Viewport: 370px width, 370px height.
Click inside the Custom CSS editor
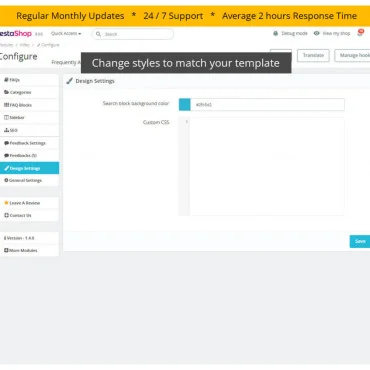click(x=267, y=166)
